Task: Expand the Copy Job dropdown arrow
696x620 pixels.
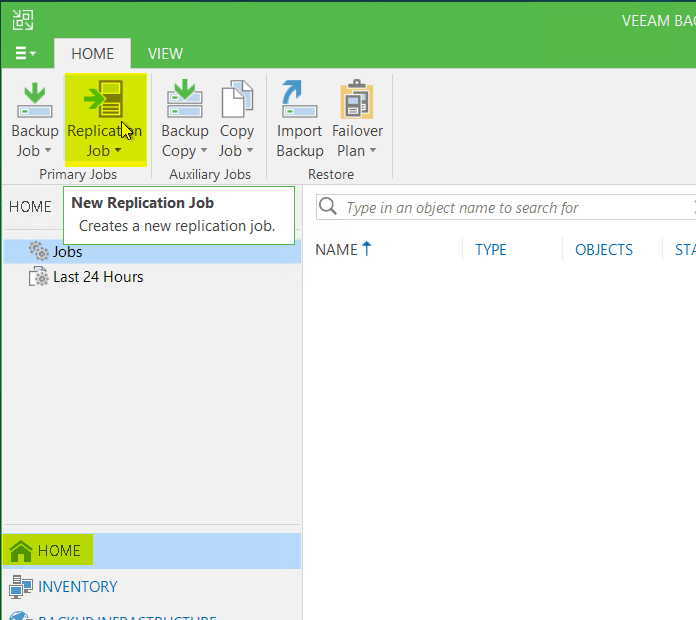Action: pyautogui.click(x=250, y=150)
